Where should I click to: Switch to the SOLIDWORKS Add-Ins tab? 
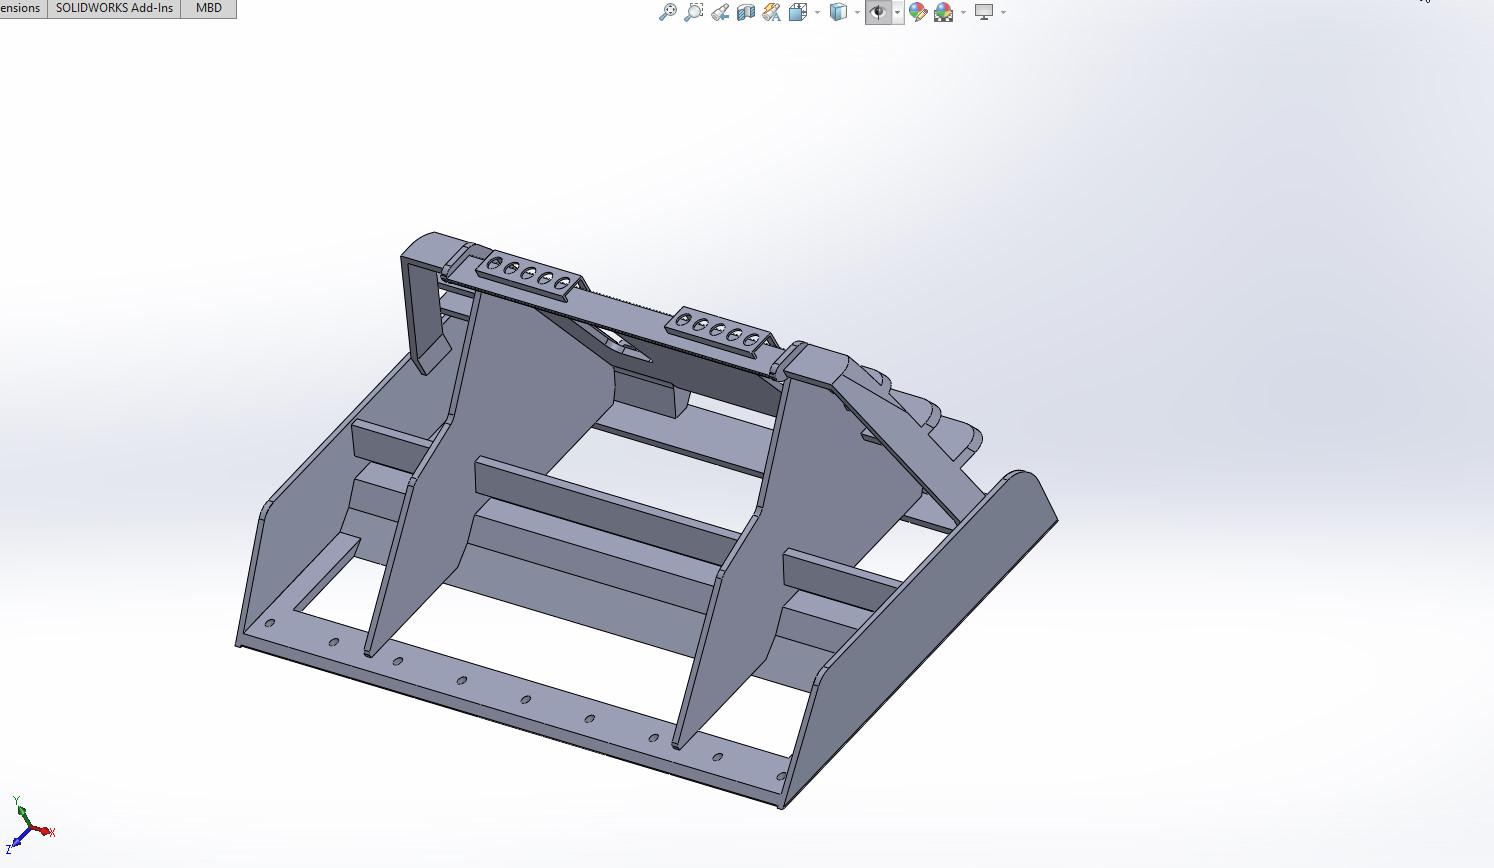pyautogui.click(x=114, y=8)
